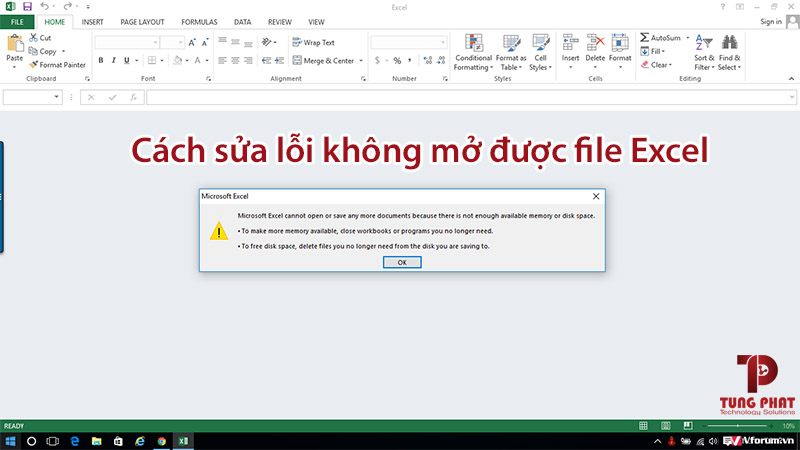Toggle top vertical alignment
Image resolution: width=800 pixels, height=450 pixels.
click(x=222, y=42)
